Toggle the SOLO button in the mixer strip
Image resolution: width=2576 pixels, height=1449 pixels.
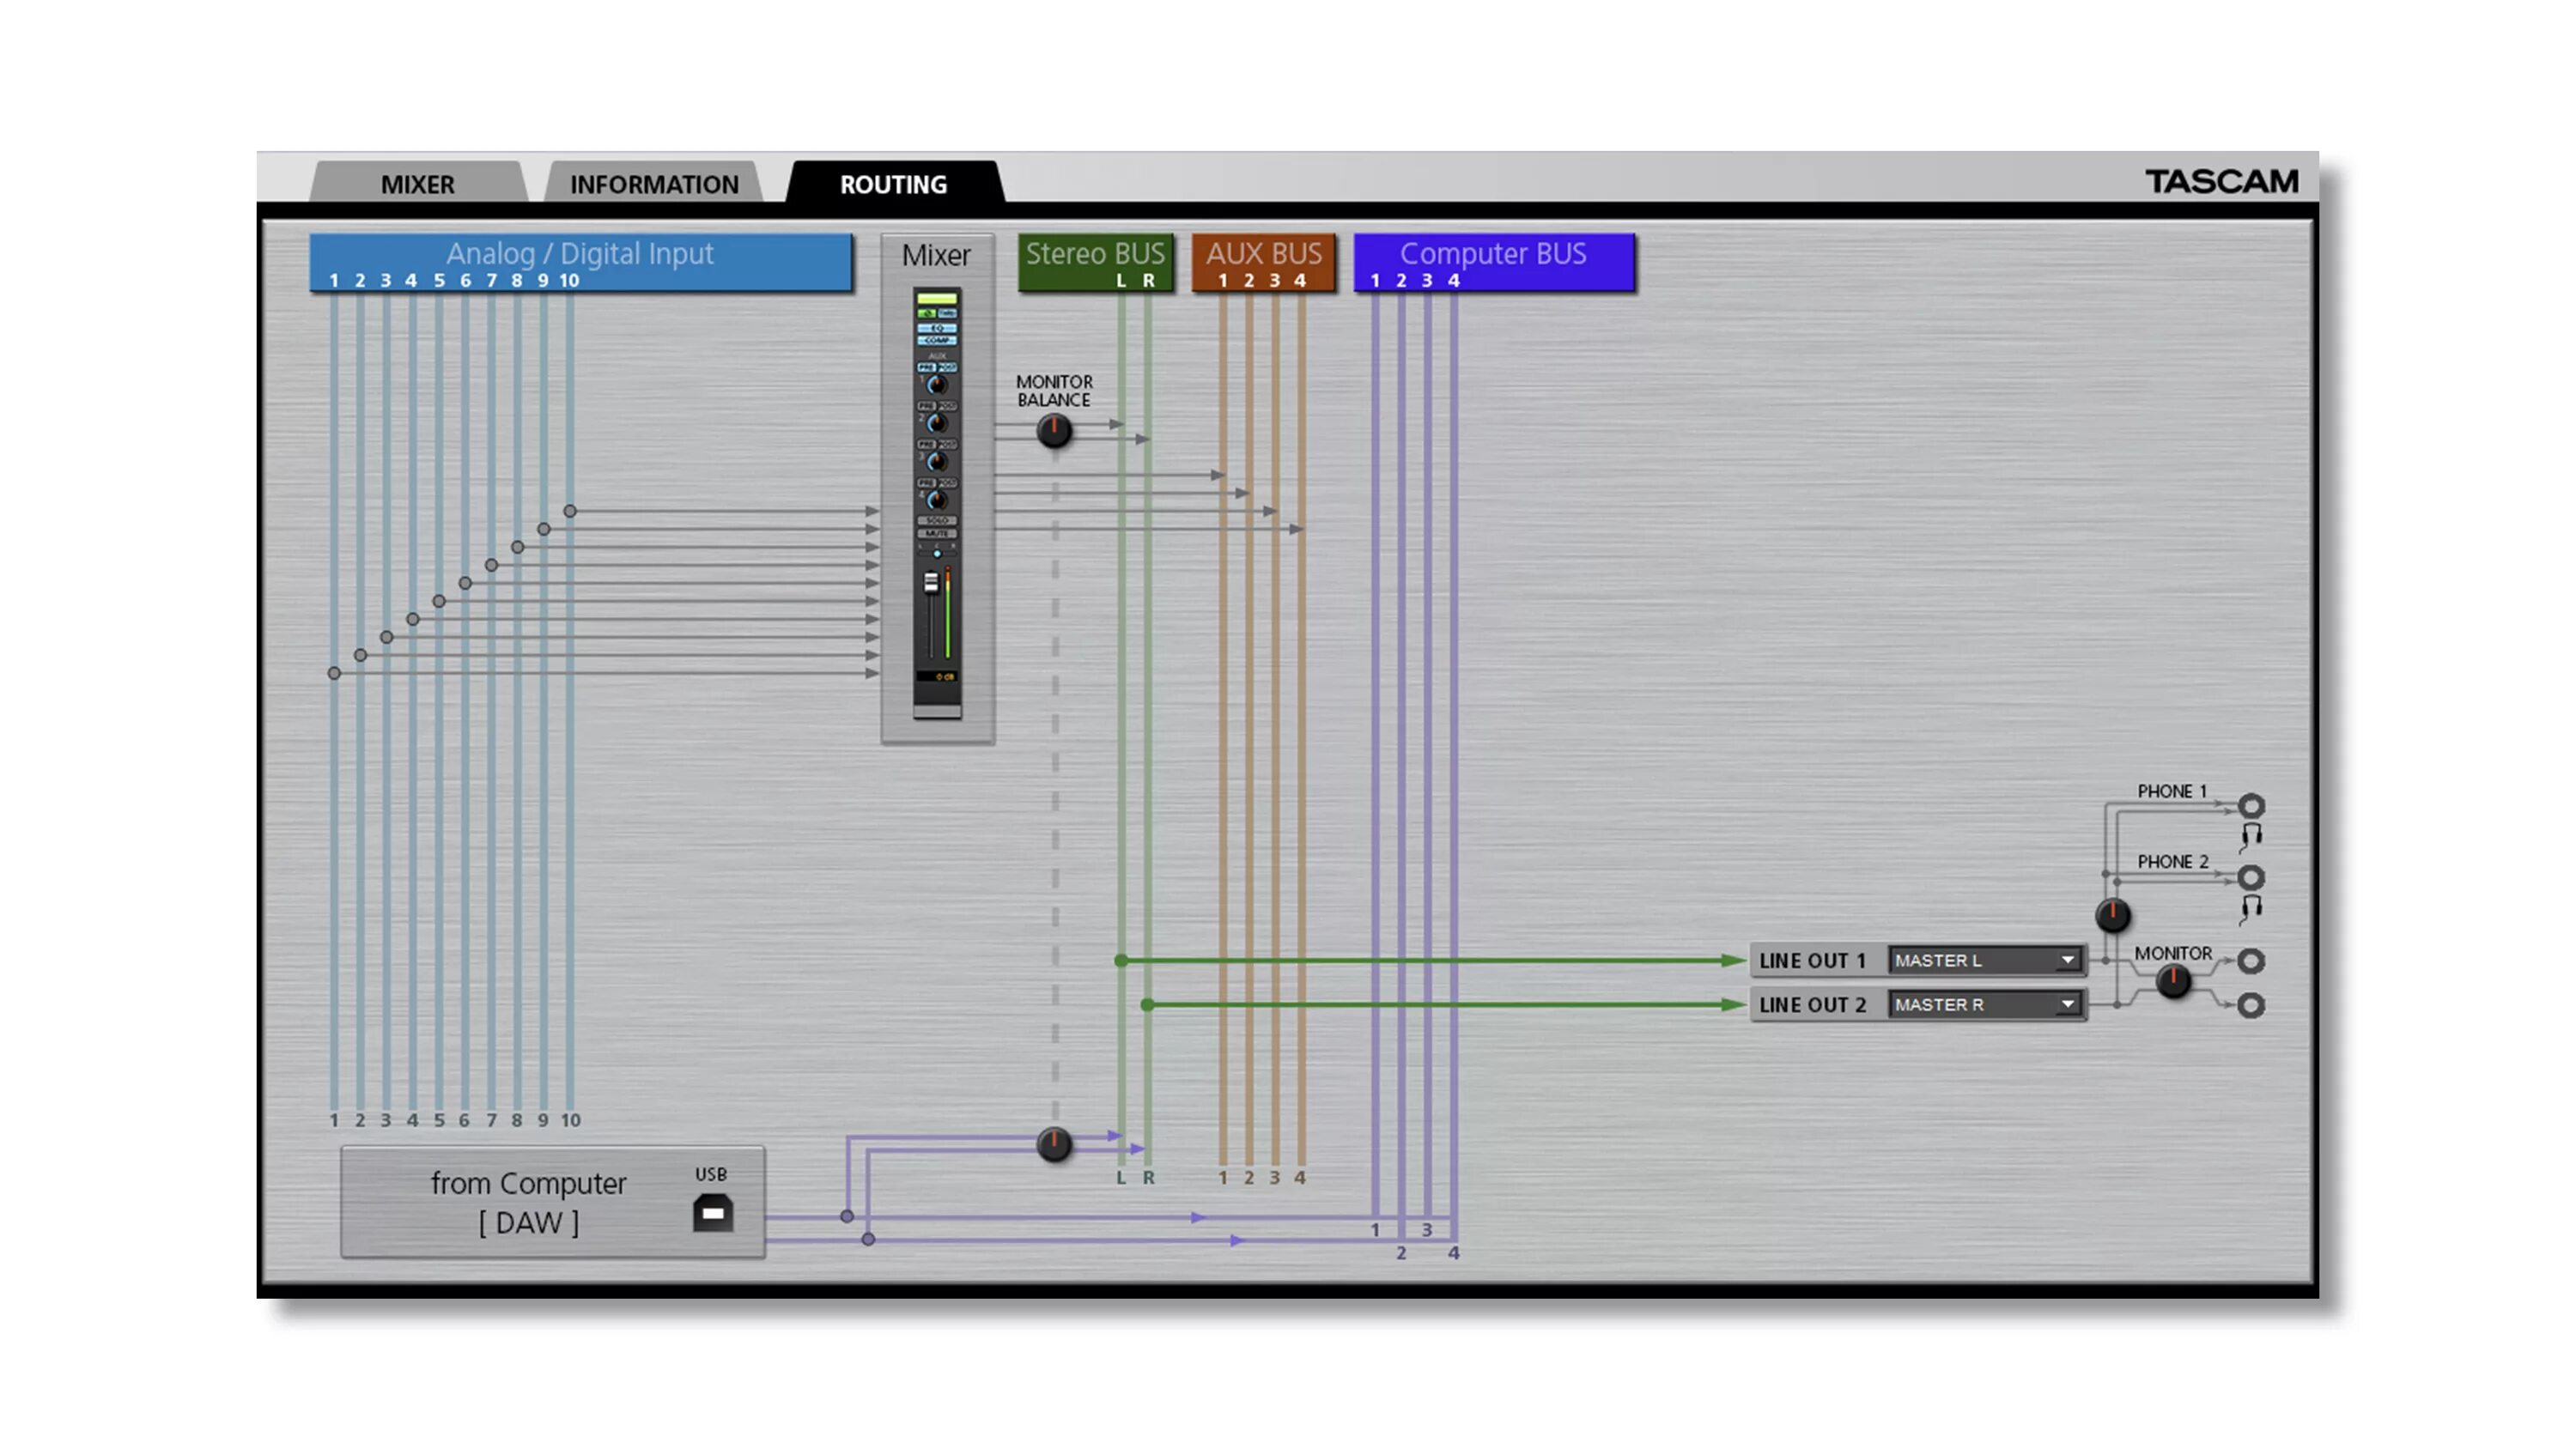coord(937,521)
